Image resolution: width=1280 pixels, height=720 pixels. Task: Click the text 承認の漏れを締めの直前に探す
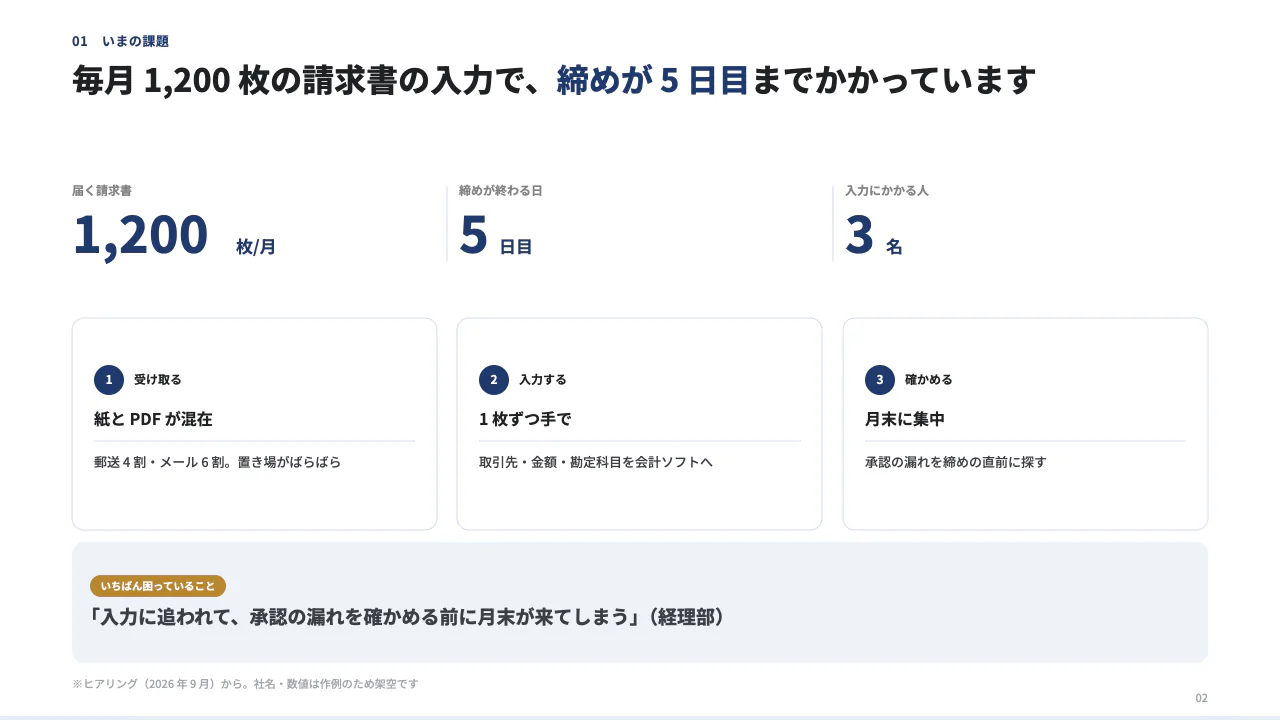pyautogui.click(x=956, y=462)
